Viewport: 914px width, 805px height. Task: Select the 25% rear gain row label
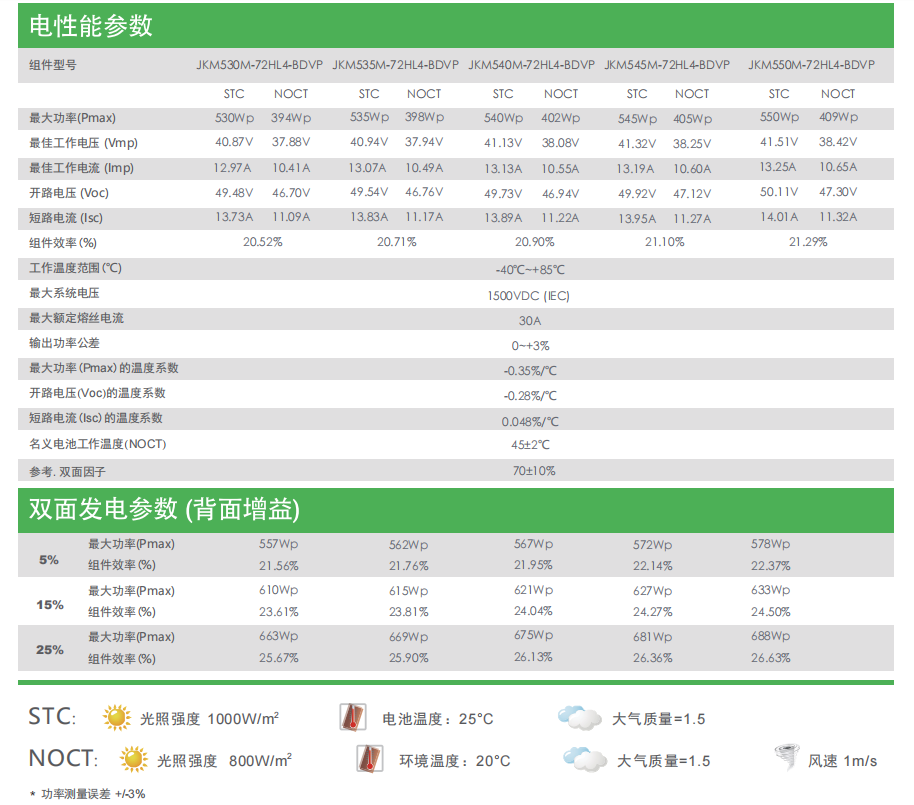(50, 650)
